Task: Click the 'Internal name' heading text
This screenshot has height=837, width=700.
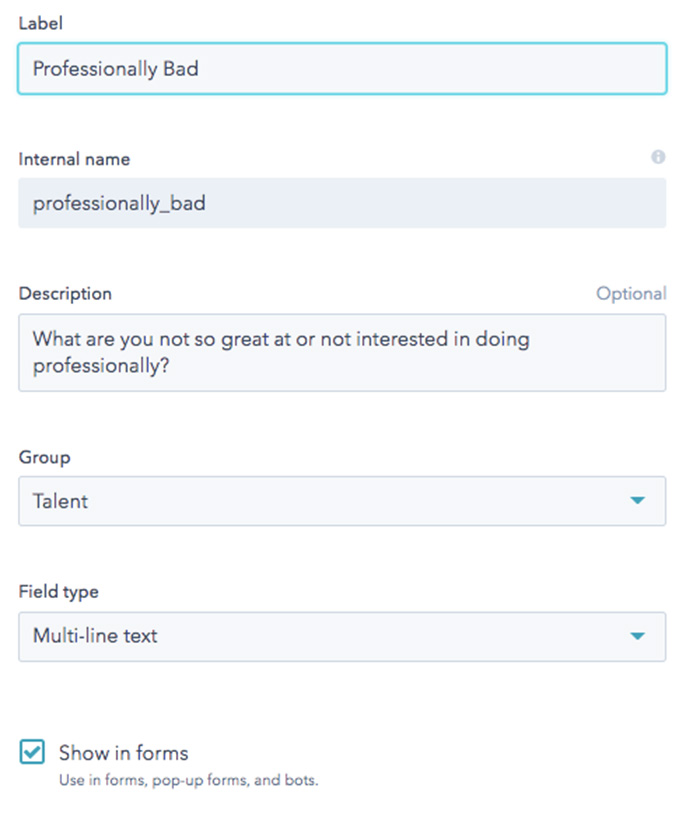Action: point(74,159)
